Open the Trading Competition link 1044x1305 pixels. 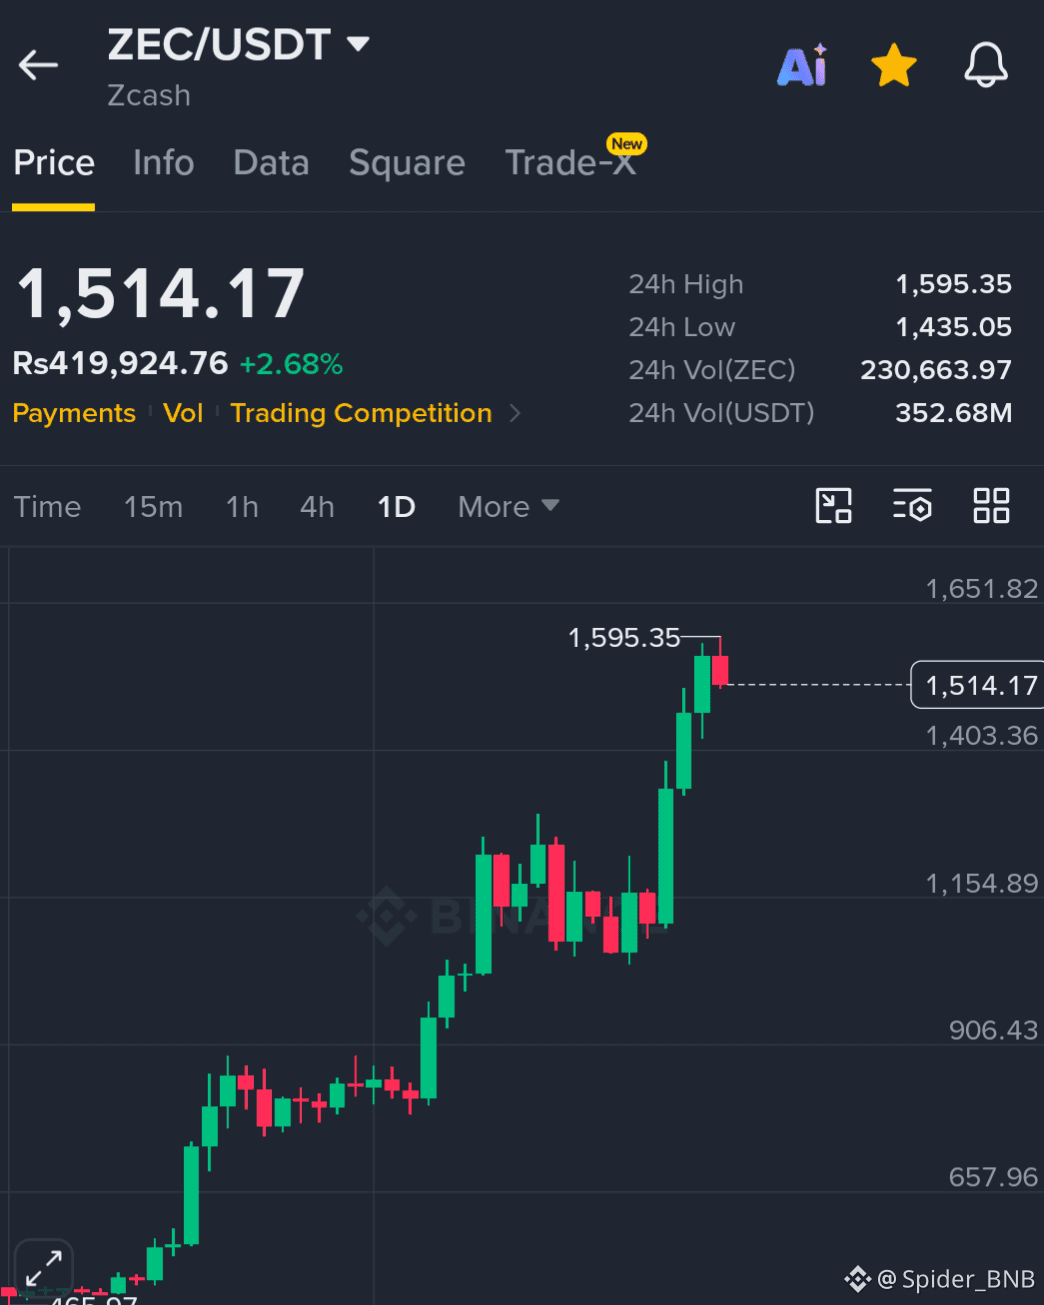(361, 413)
